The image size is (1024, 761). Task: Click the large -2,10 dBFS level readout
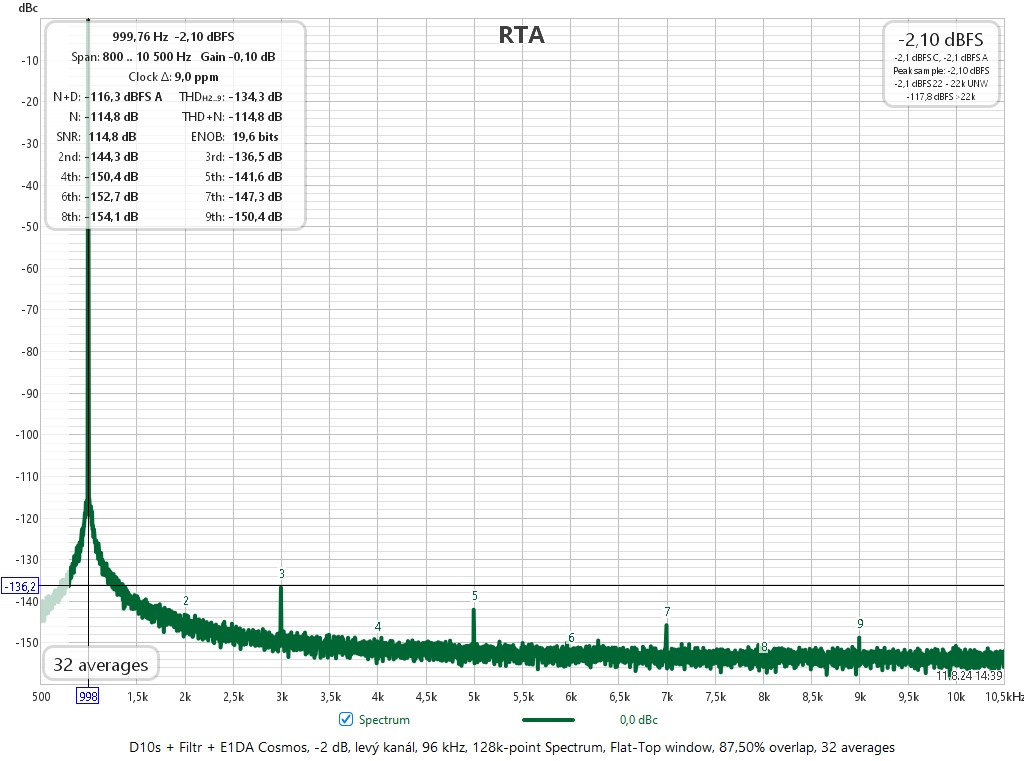click(940, 39)
